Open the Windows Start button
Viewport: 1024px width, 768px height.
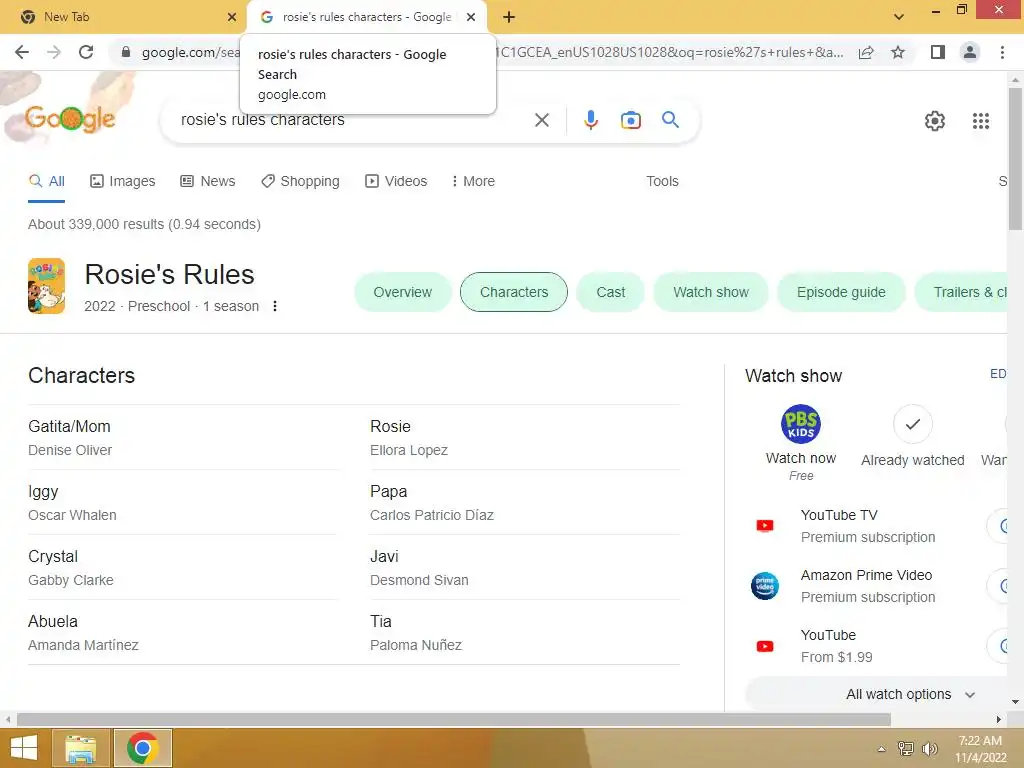24,748
